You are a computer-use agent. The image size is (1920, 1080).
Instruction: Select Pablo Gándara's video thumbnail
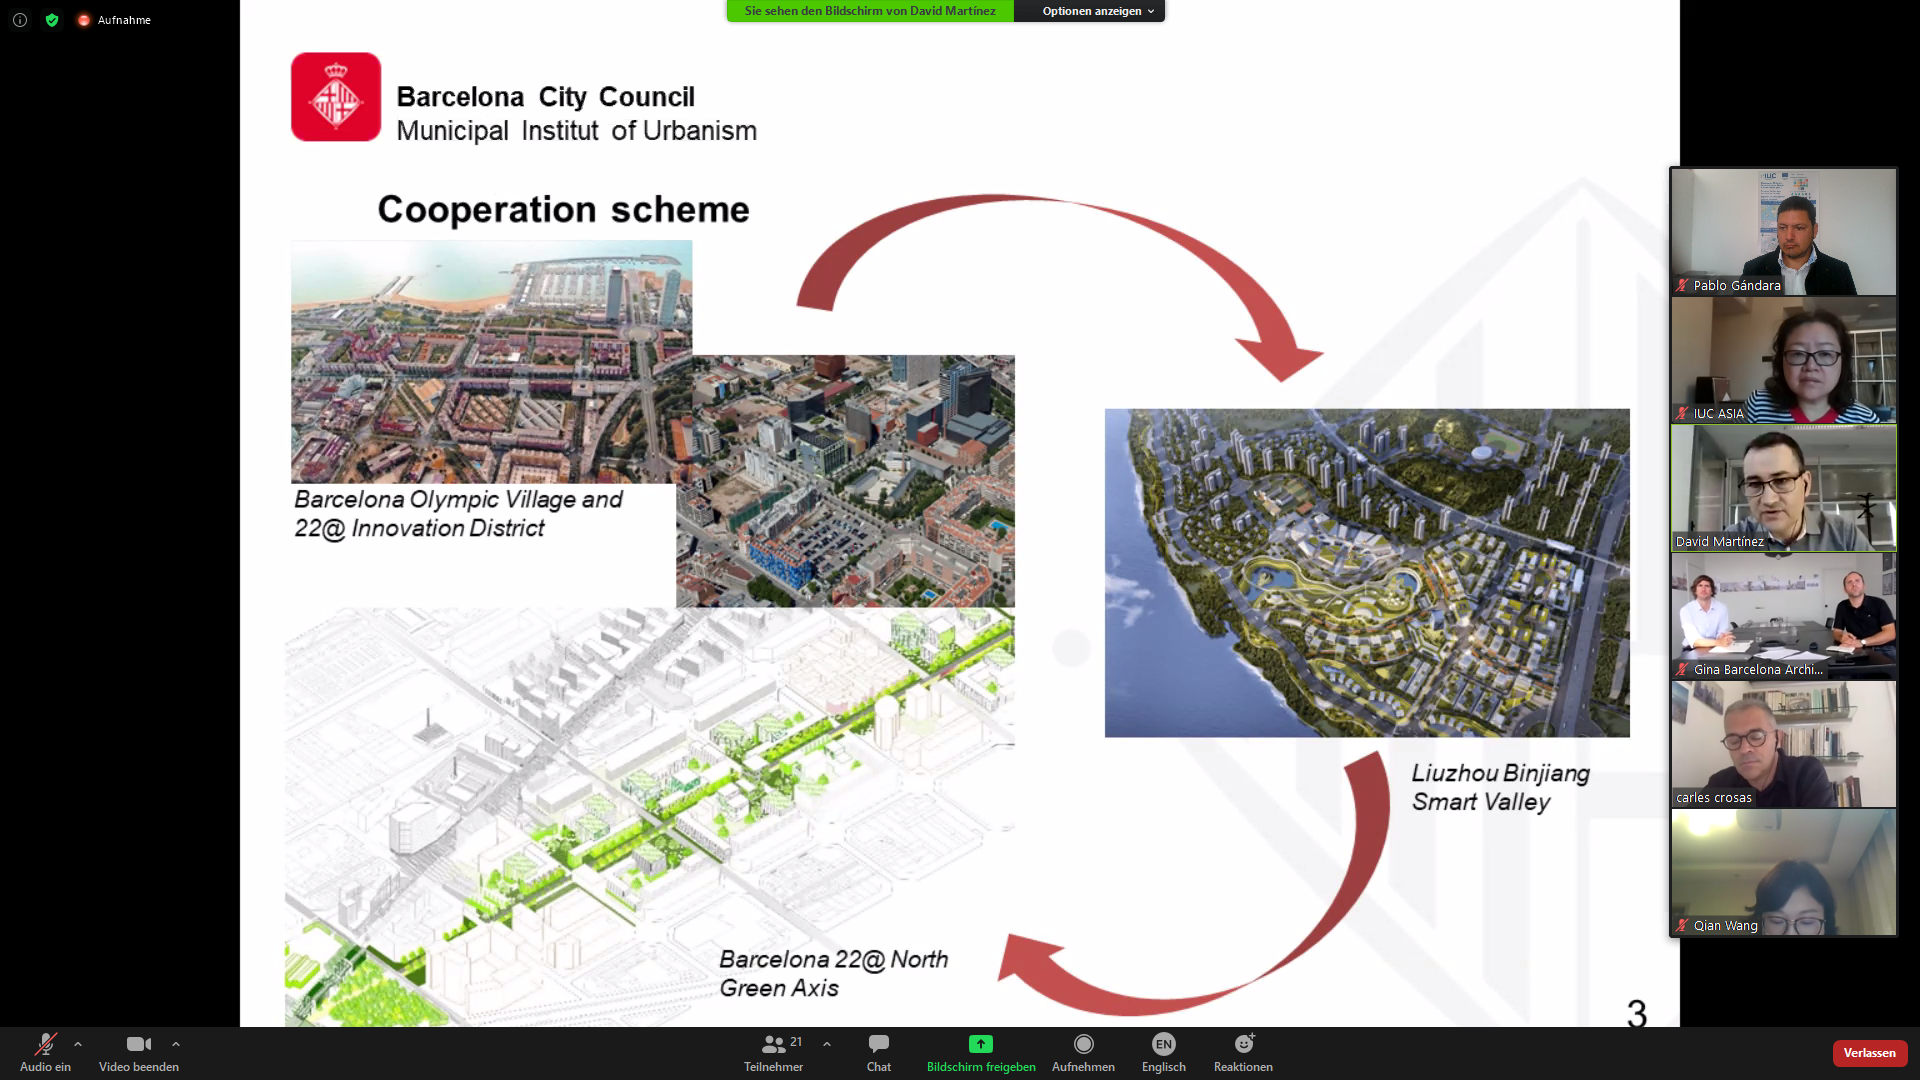click(1783, 231)
